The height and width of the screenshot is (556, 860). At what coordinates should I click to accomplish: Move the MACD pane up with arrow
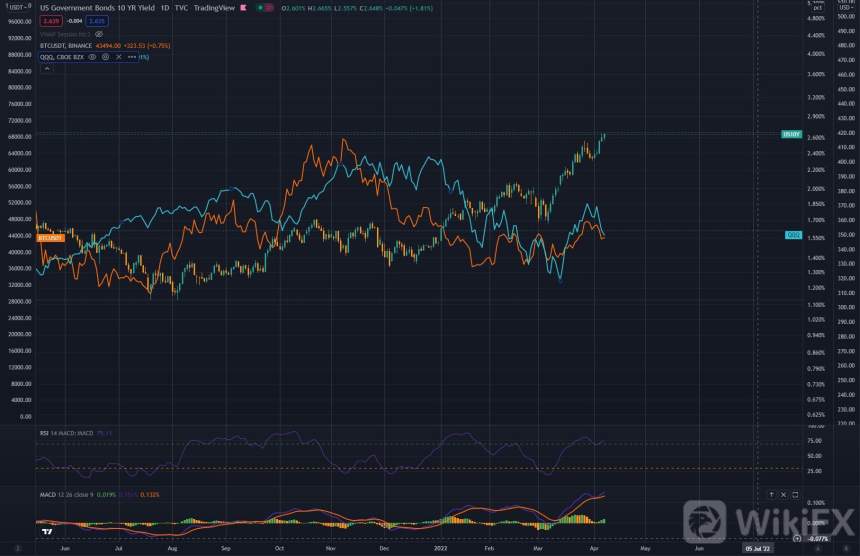(773, 494)
